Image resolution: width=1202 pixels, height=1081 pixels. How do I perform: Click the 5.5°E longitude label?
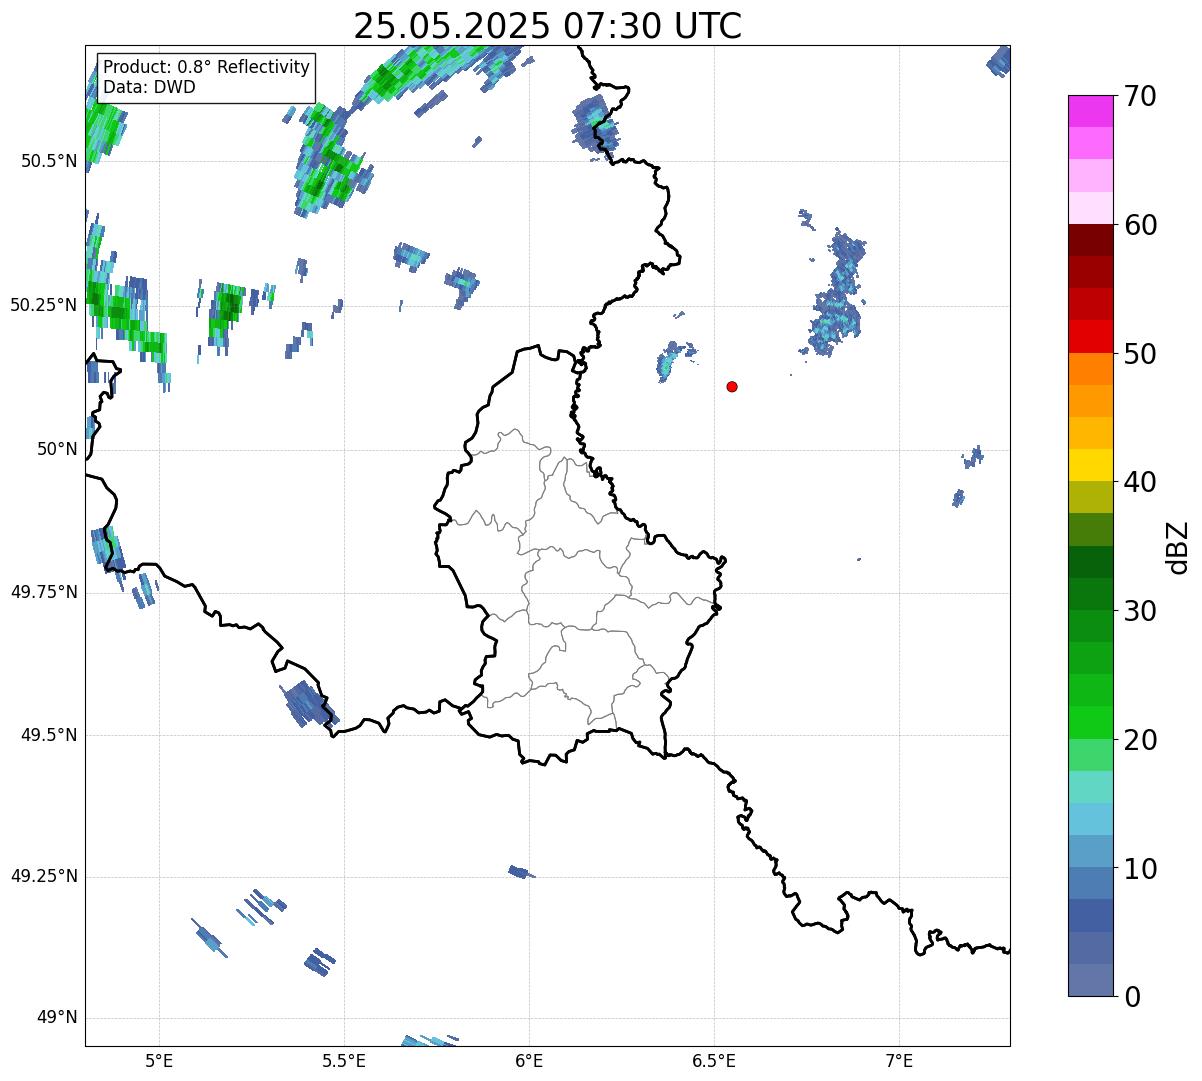(x=344, y=1060)
